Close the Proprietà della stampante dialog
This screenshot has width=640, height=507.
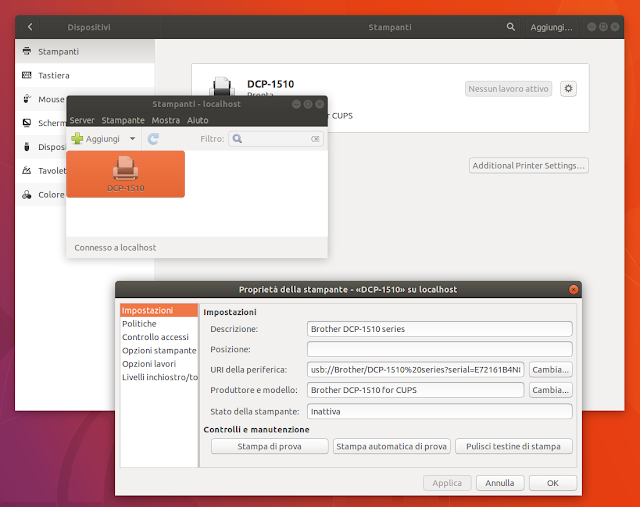(573, 289)
